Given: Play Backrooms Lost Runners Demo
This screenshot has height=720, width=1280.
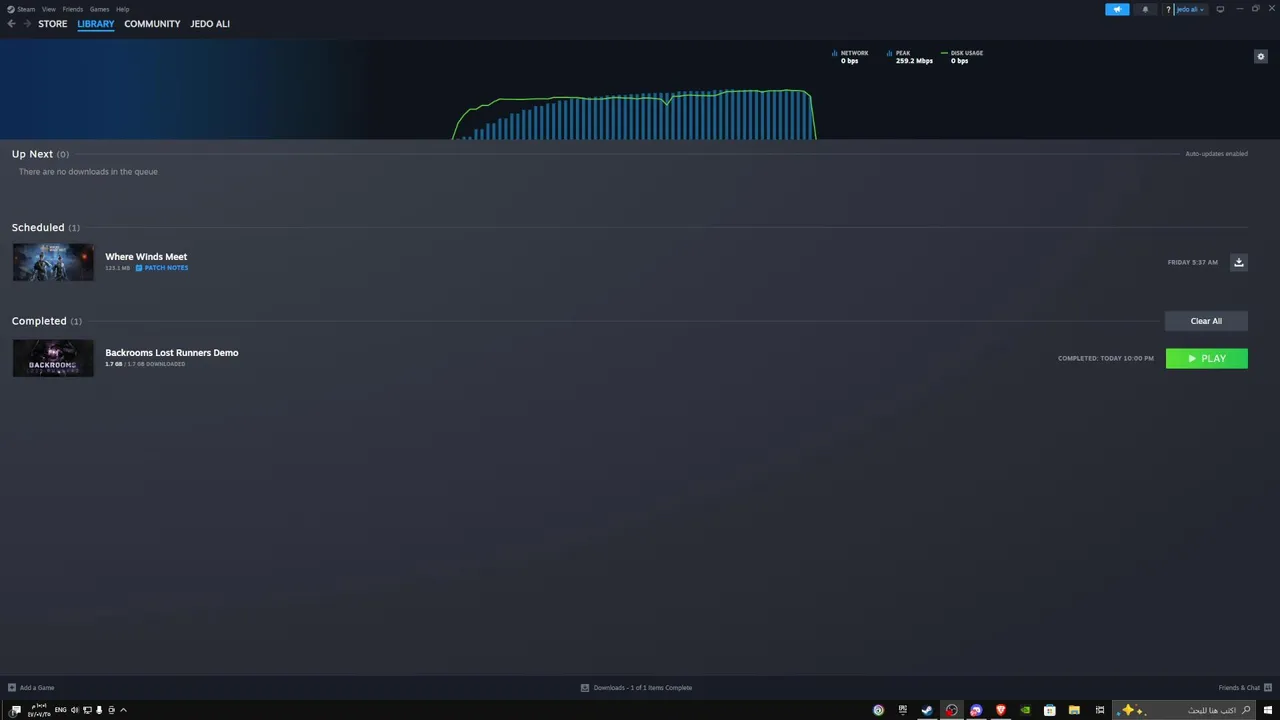Looking at the screenshot, I should [x=1206, y=358].
